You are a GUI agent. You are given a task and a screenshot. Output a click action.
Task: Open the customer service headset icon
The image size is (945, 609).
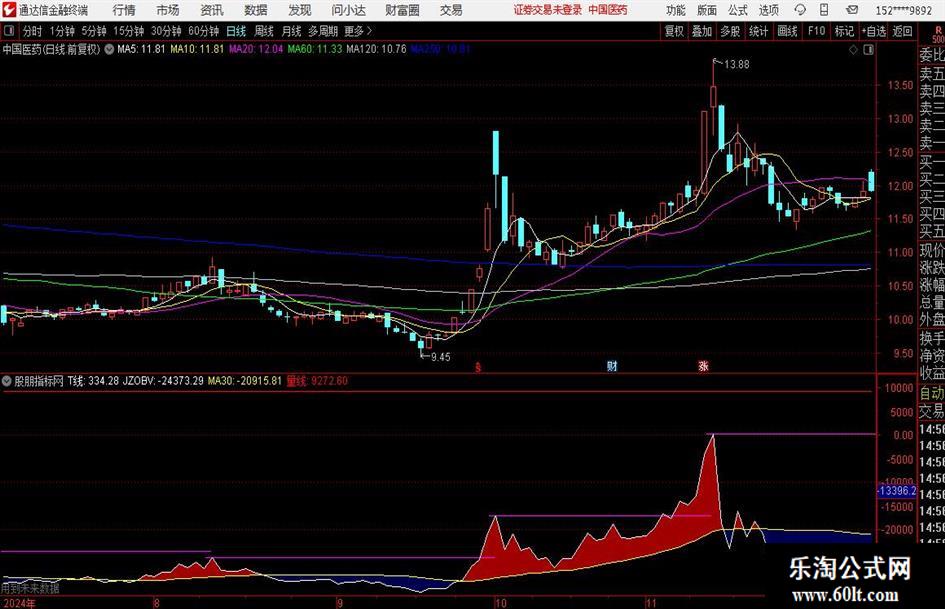(800, 10)
